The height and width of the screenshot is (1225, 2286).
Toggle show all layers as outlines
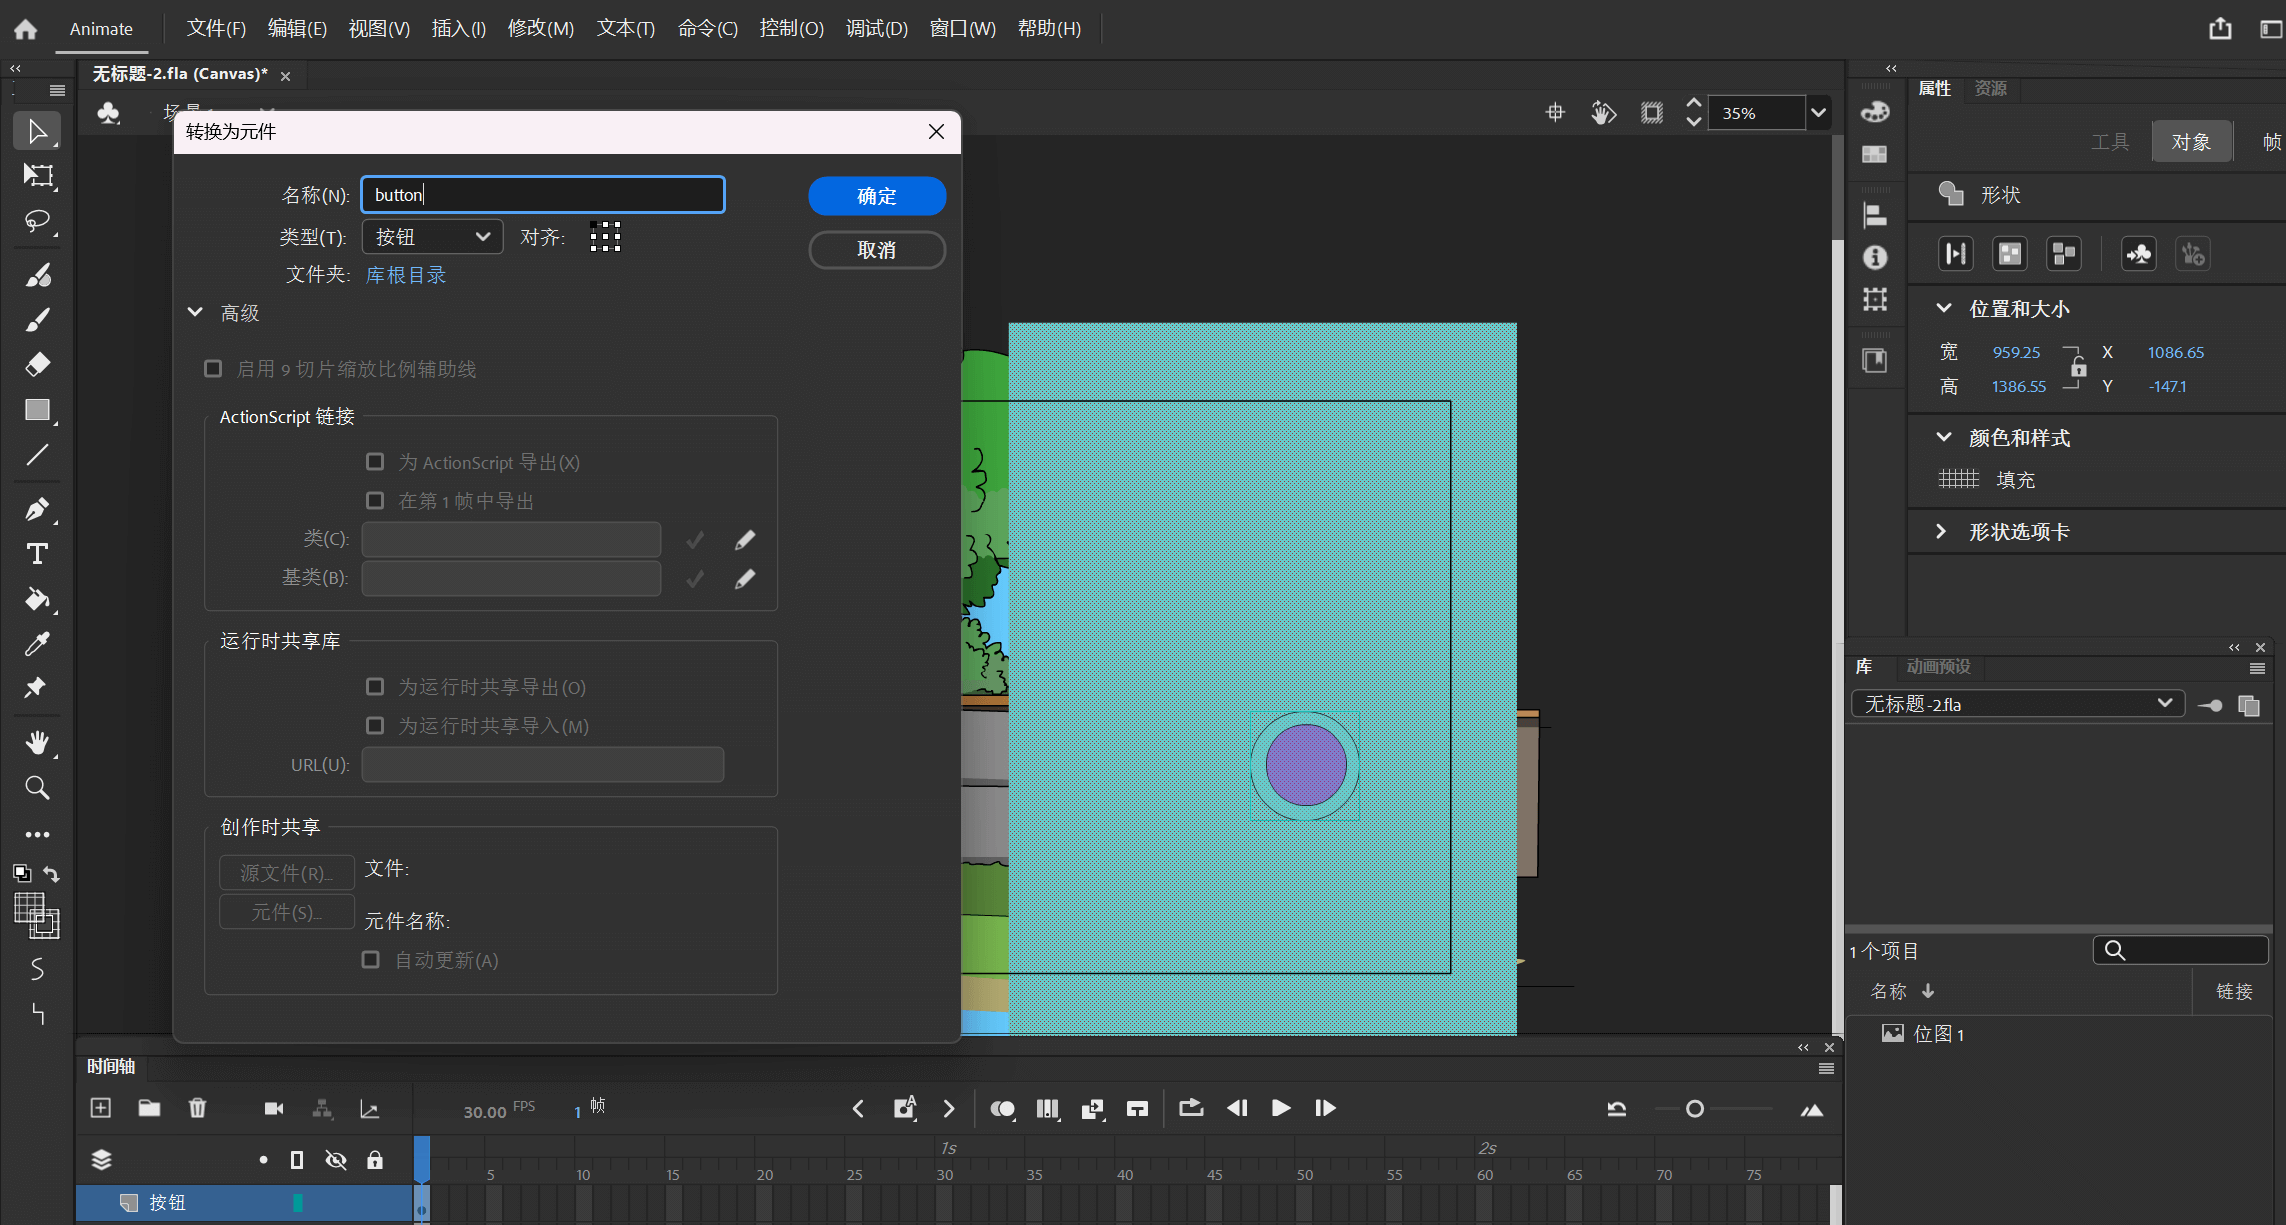pyautogui.click(x=297, y=1160)
